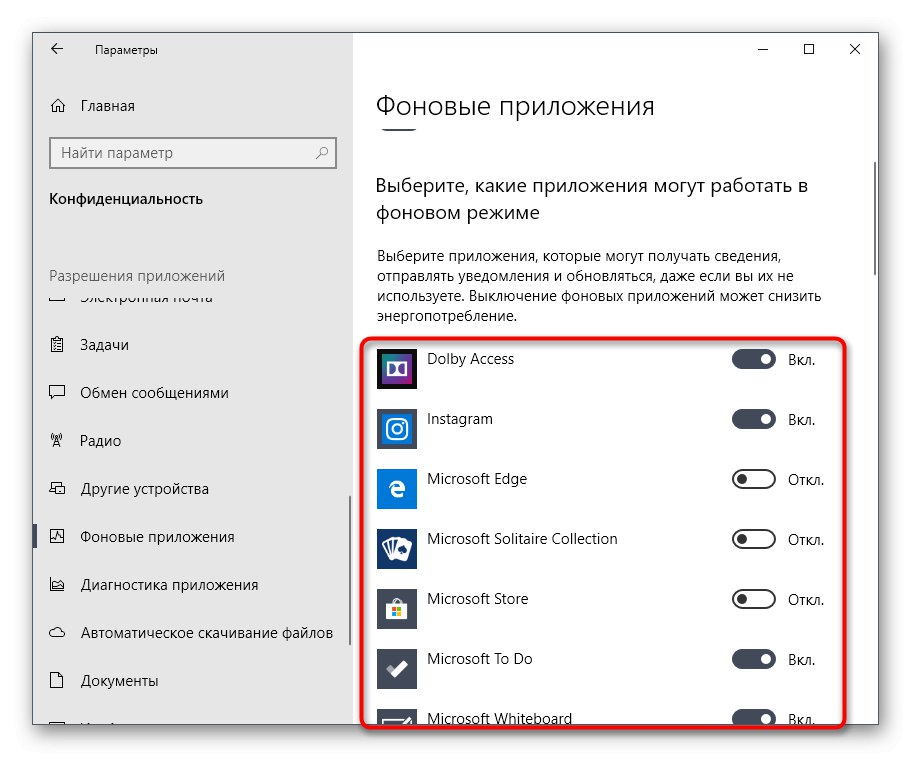Viewport: 911px width, 757px height.
Task: Click the Диагностика приложения chart icon
Action: 57,584
